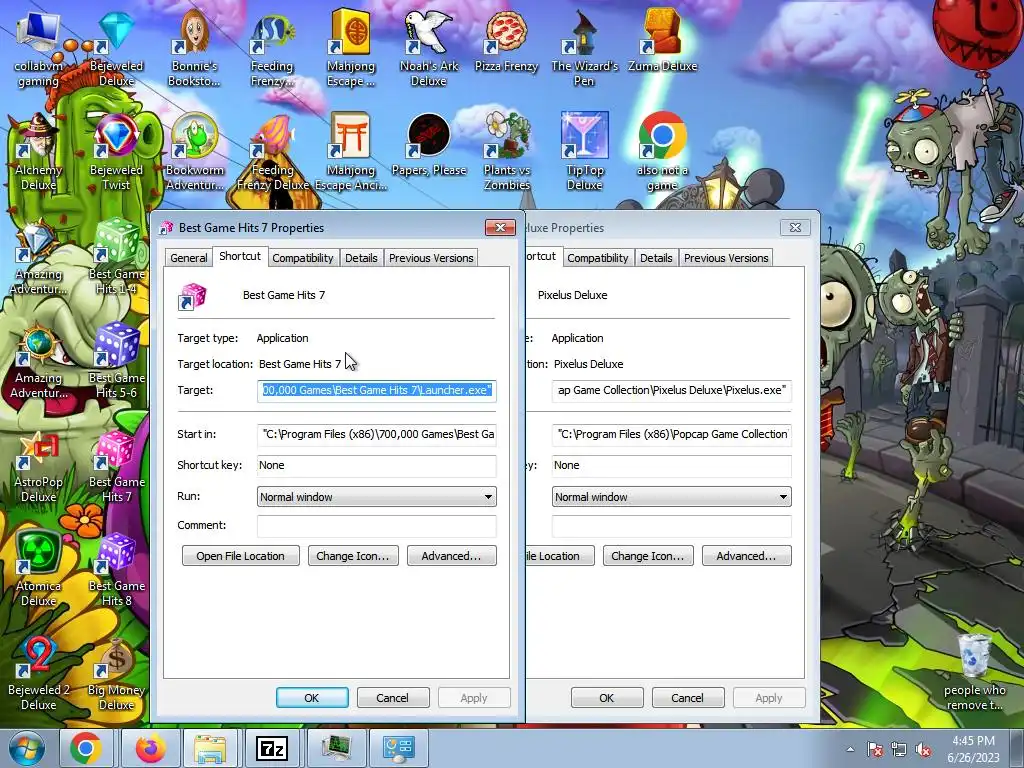The height and width of the screenshot is (768, 1024).
Task: Confirm with OK in Best Game Hits 7 Properties
Action: pos(312,697)
